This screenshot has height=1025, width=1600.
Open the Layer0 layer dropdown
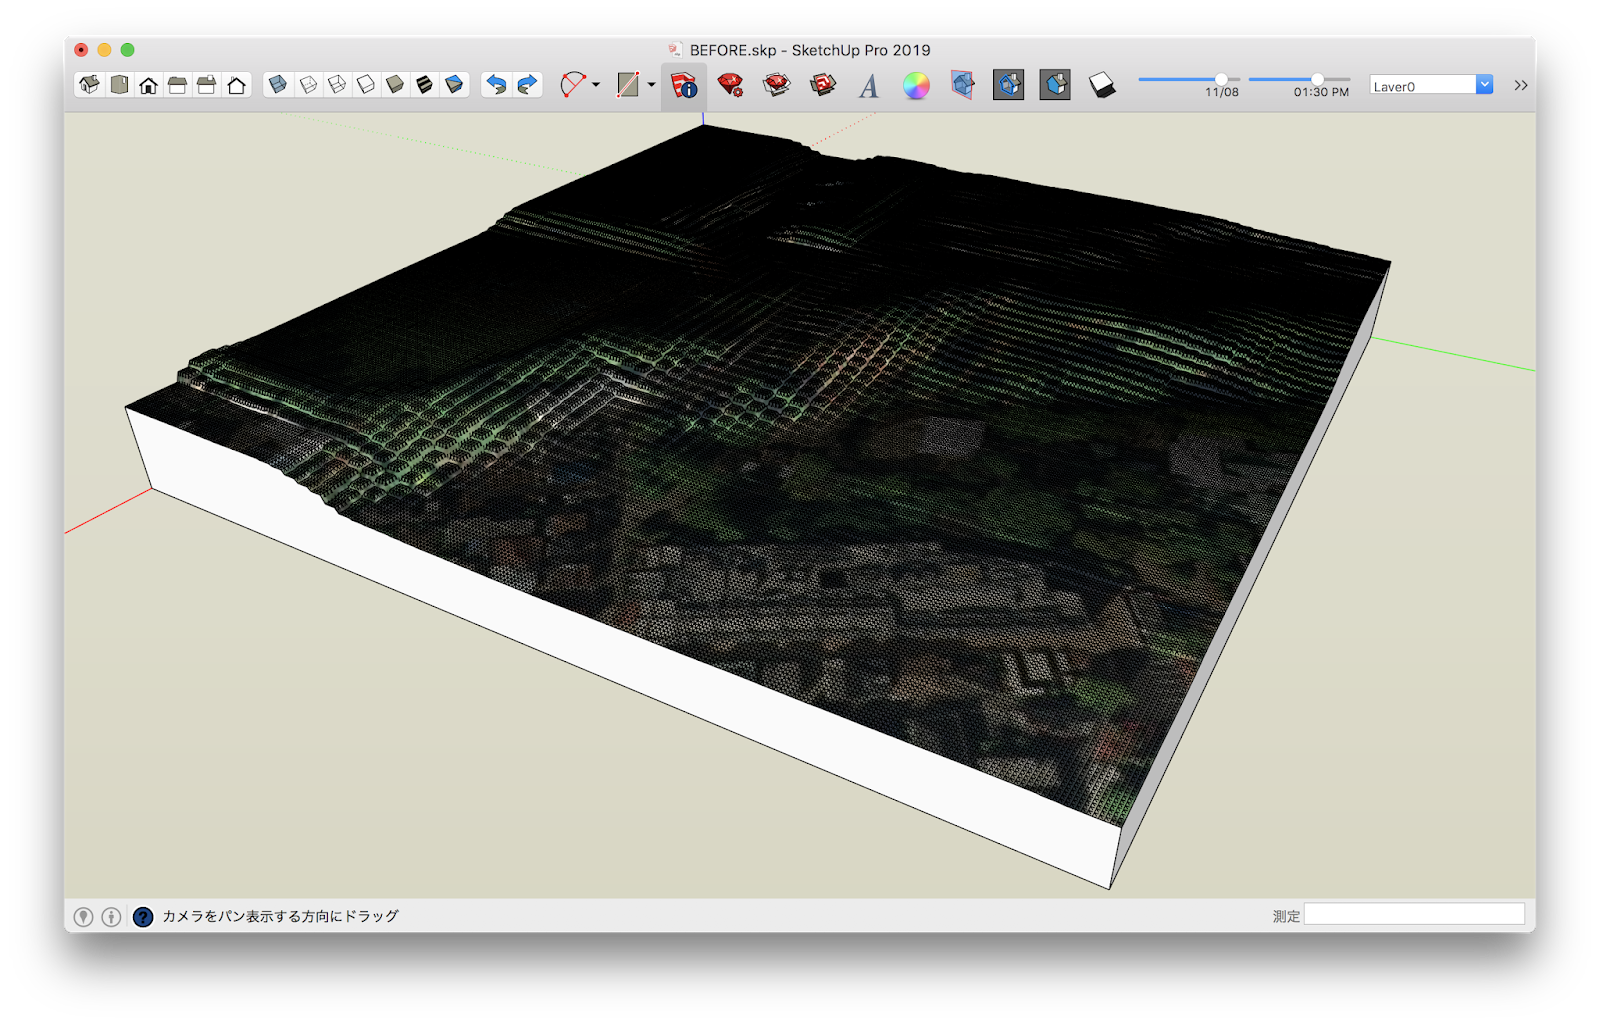pyautogui.click(x=1431, y=86)
